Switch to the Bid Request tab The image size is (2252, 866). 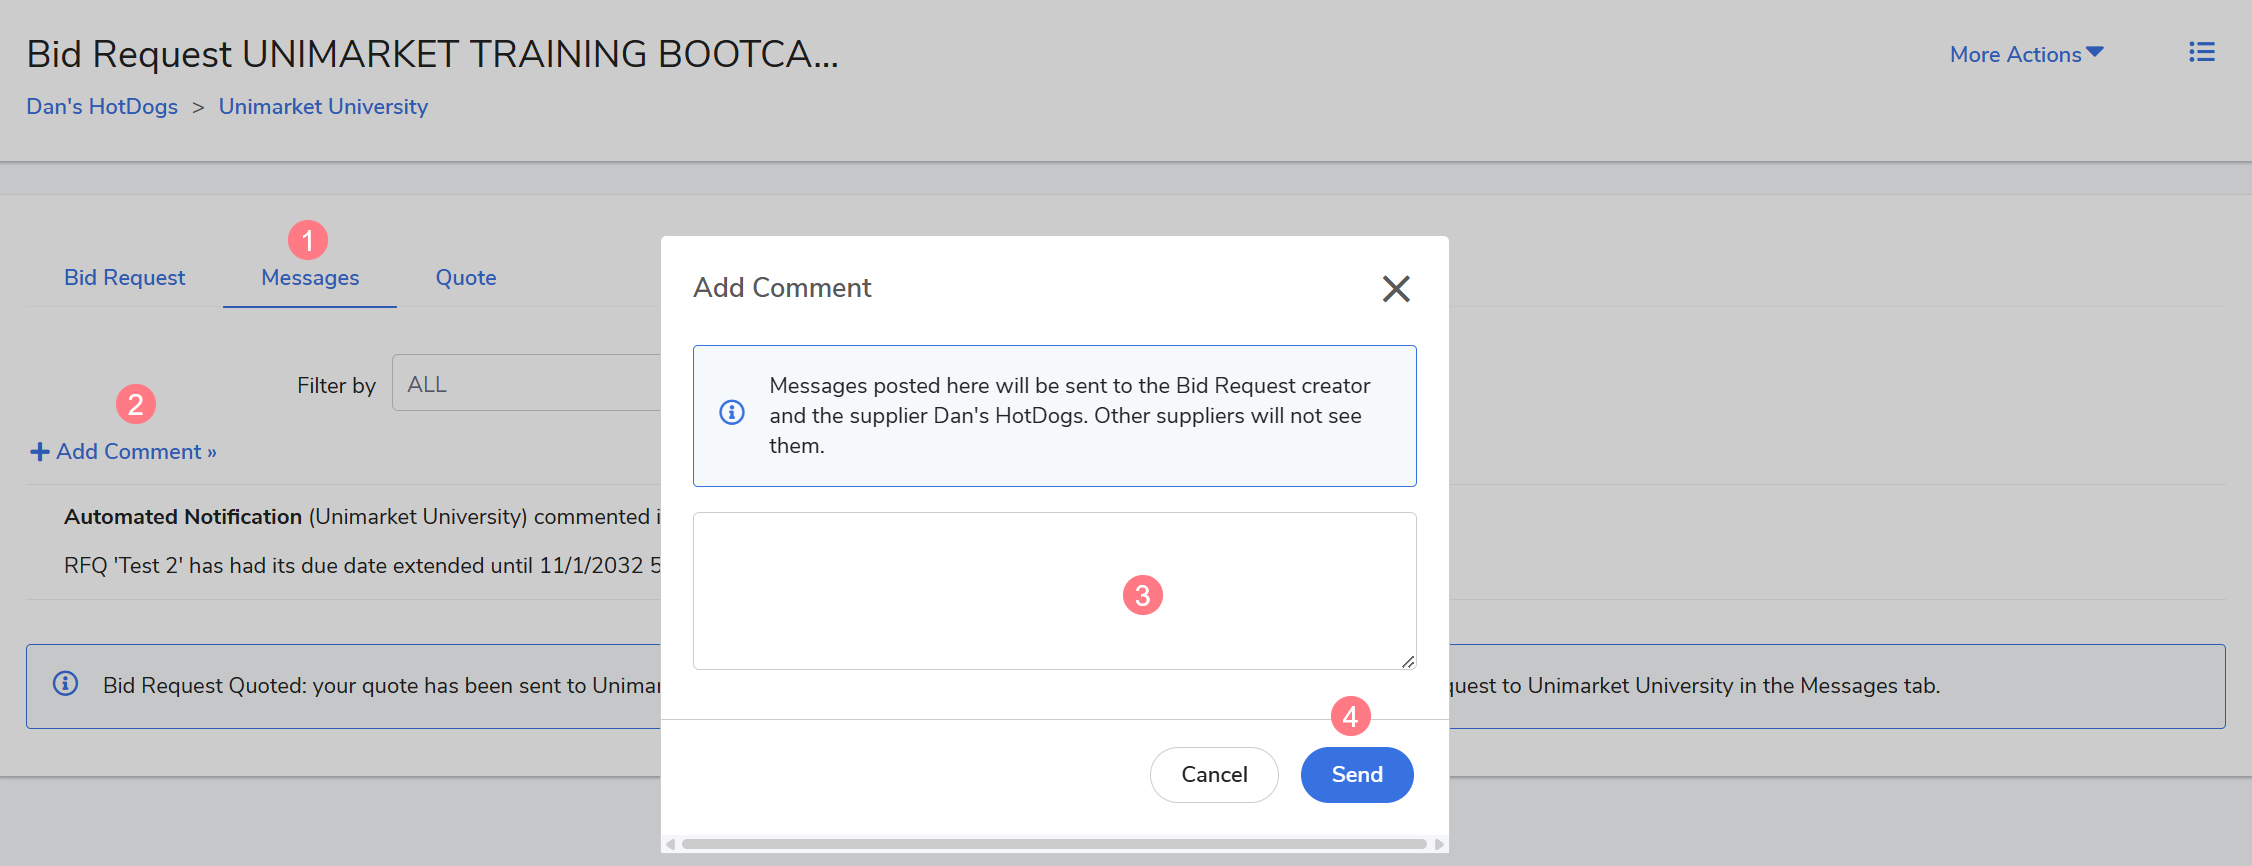tap(124, 278)
